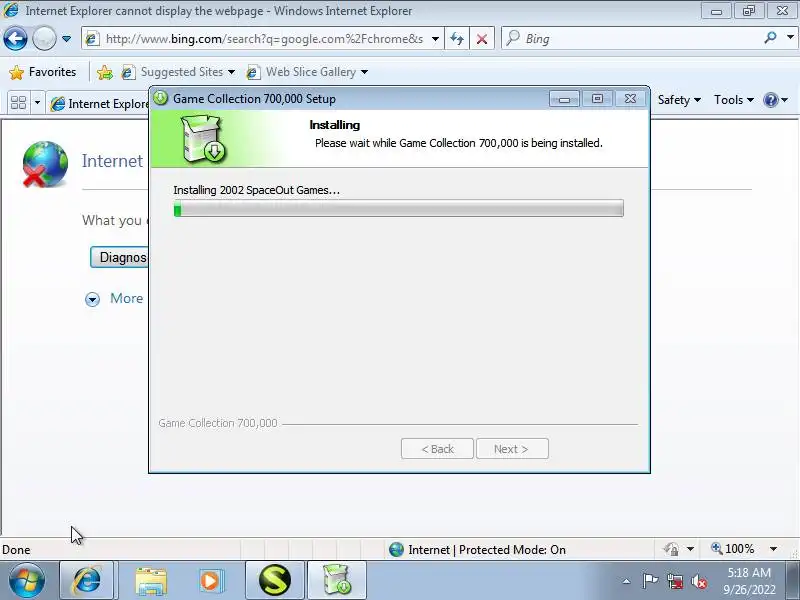Open dropdown next to status bar lock icon
Image resolution: width=800 pixels, height=600 pixels.
coord(690,549)
